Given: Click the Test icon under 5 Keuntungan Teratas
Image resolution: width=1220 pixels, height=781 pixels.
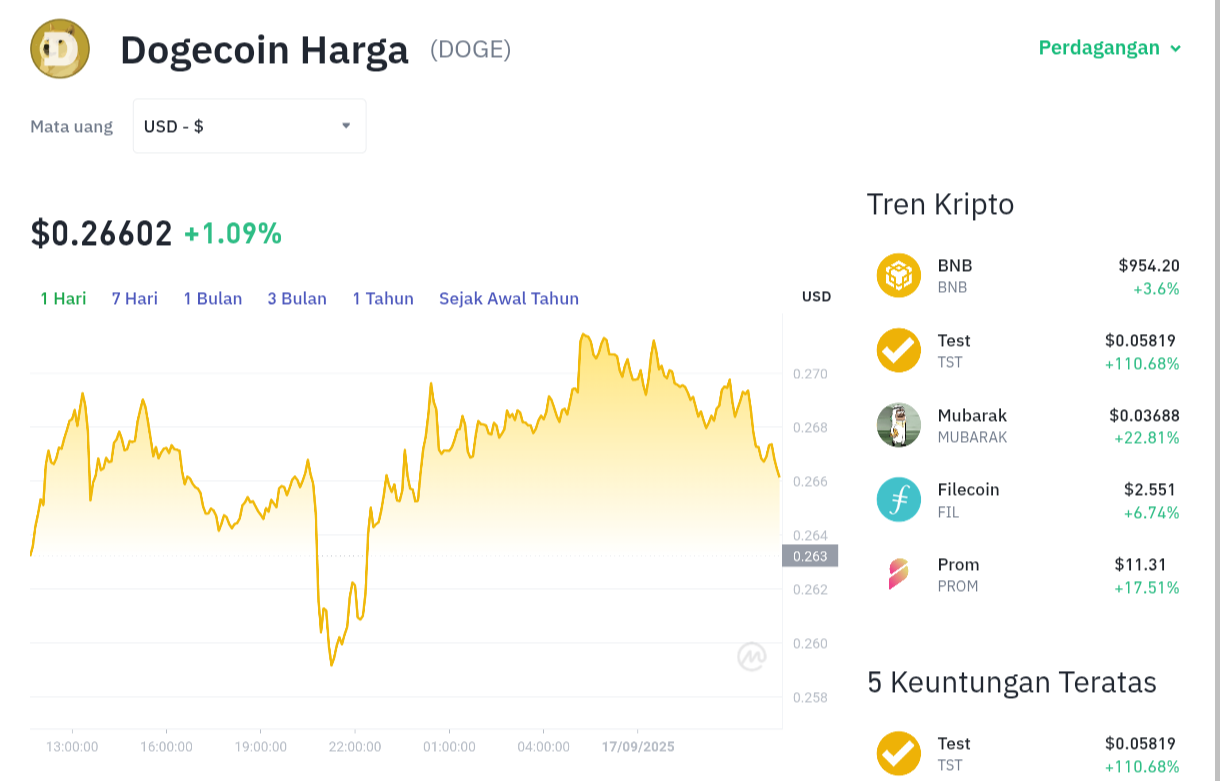Looking at the screenshot, I should (x=897, y=752).
